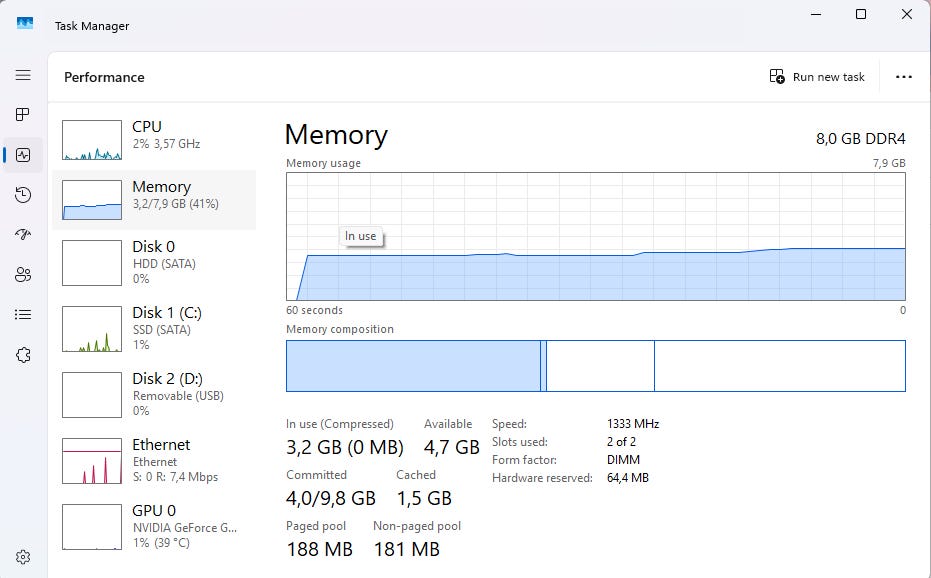Select Disk 2 (D:) Removable item
This screenshot has height=578, width=931.
tap(154, 394)
